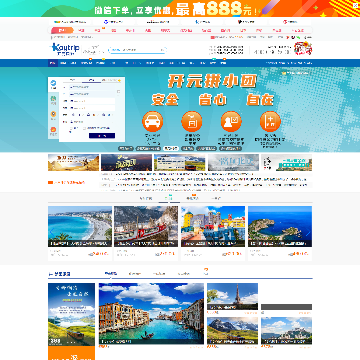Click the first partner logo in top row
This screenshot has height=360, width=360.
coord(70,22)
